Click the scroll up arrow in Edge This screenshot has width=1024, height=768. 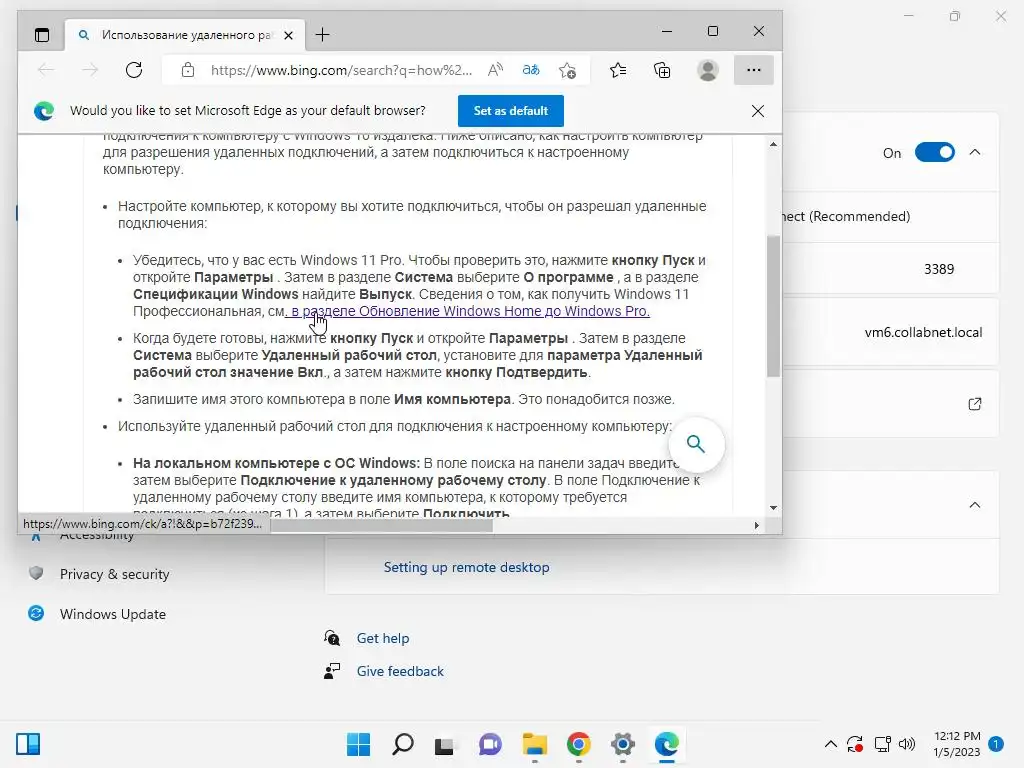pos(773,144)
